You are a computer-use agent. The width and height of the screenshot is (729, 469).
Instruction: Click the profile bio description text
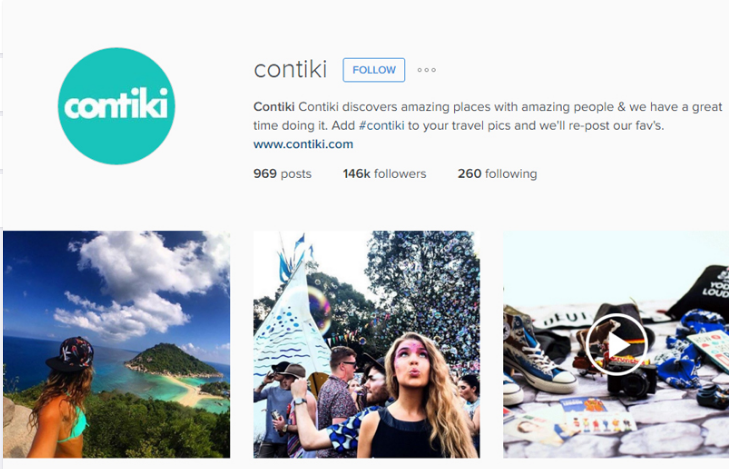488,116
